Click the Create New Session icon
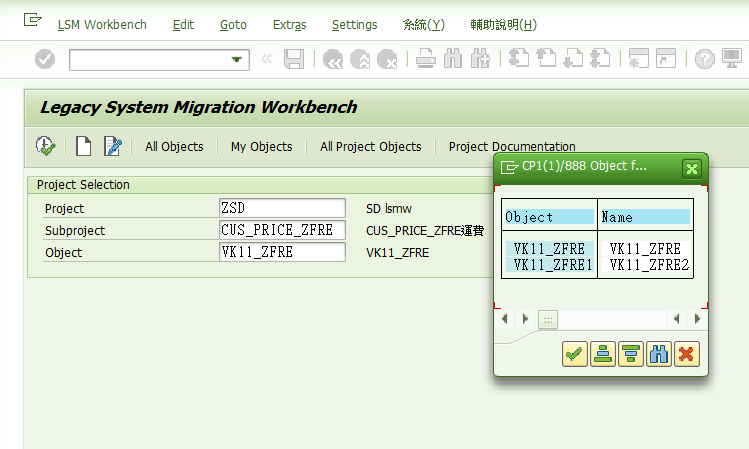 [639, 58]
